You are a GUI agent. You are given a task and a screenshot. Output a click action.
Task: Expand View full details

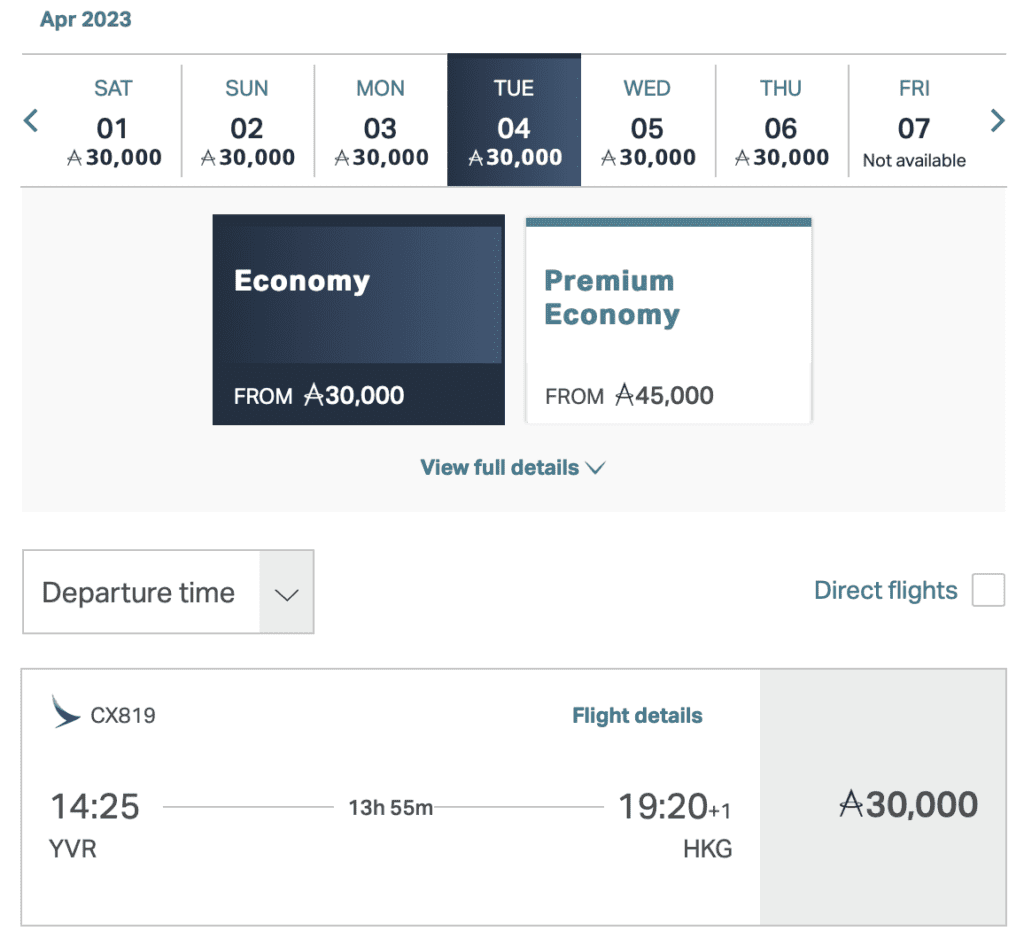[x=512, y=468]
